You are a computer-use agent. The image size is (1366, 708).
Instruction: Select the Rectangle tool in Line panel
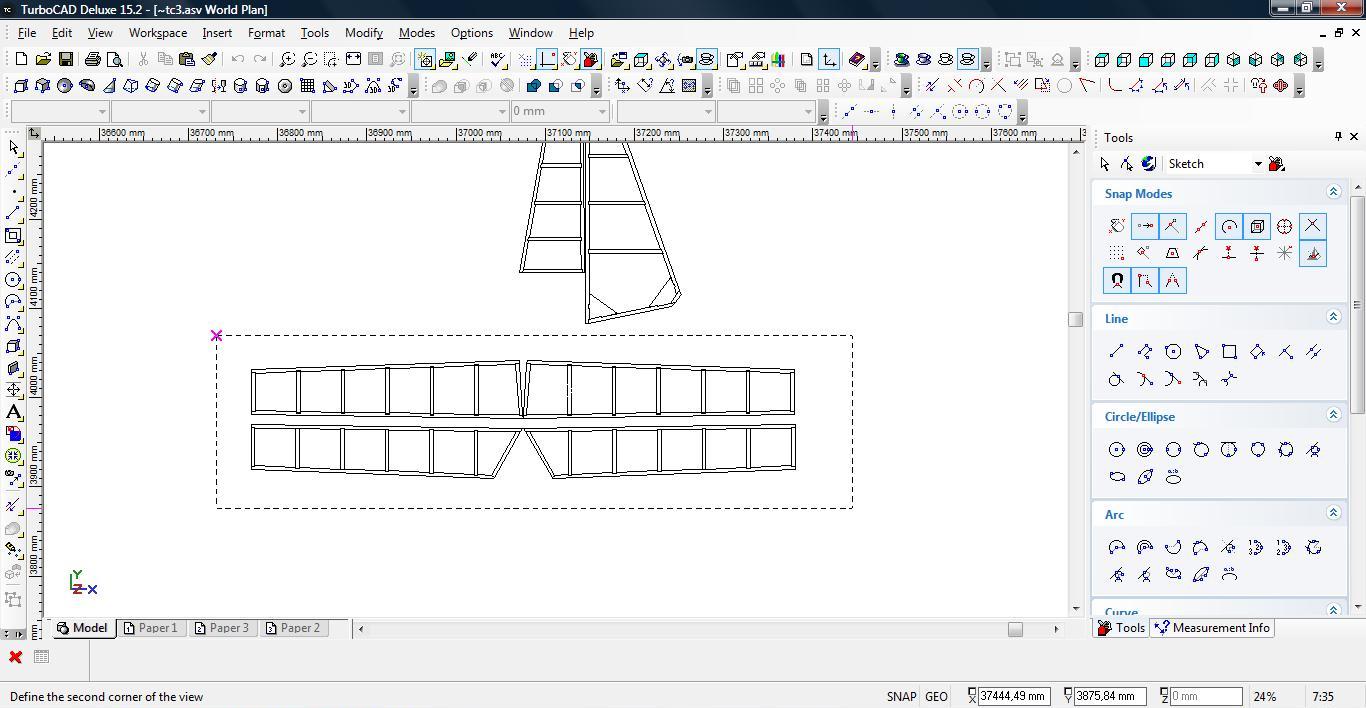pos(1229,351)
